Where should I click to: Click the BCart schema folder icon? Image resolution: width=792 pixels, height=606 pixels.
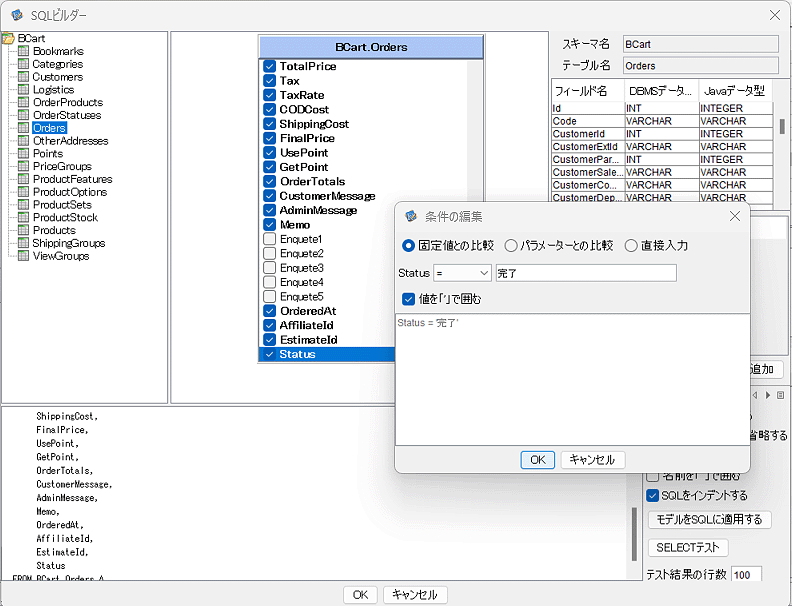coord(8,38)
